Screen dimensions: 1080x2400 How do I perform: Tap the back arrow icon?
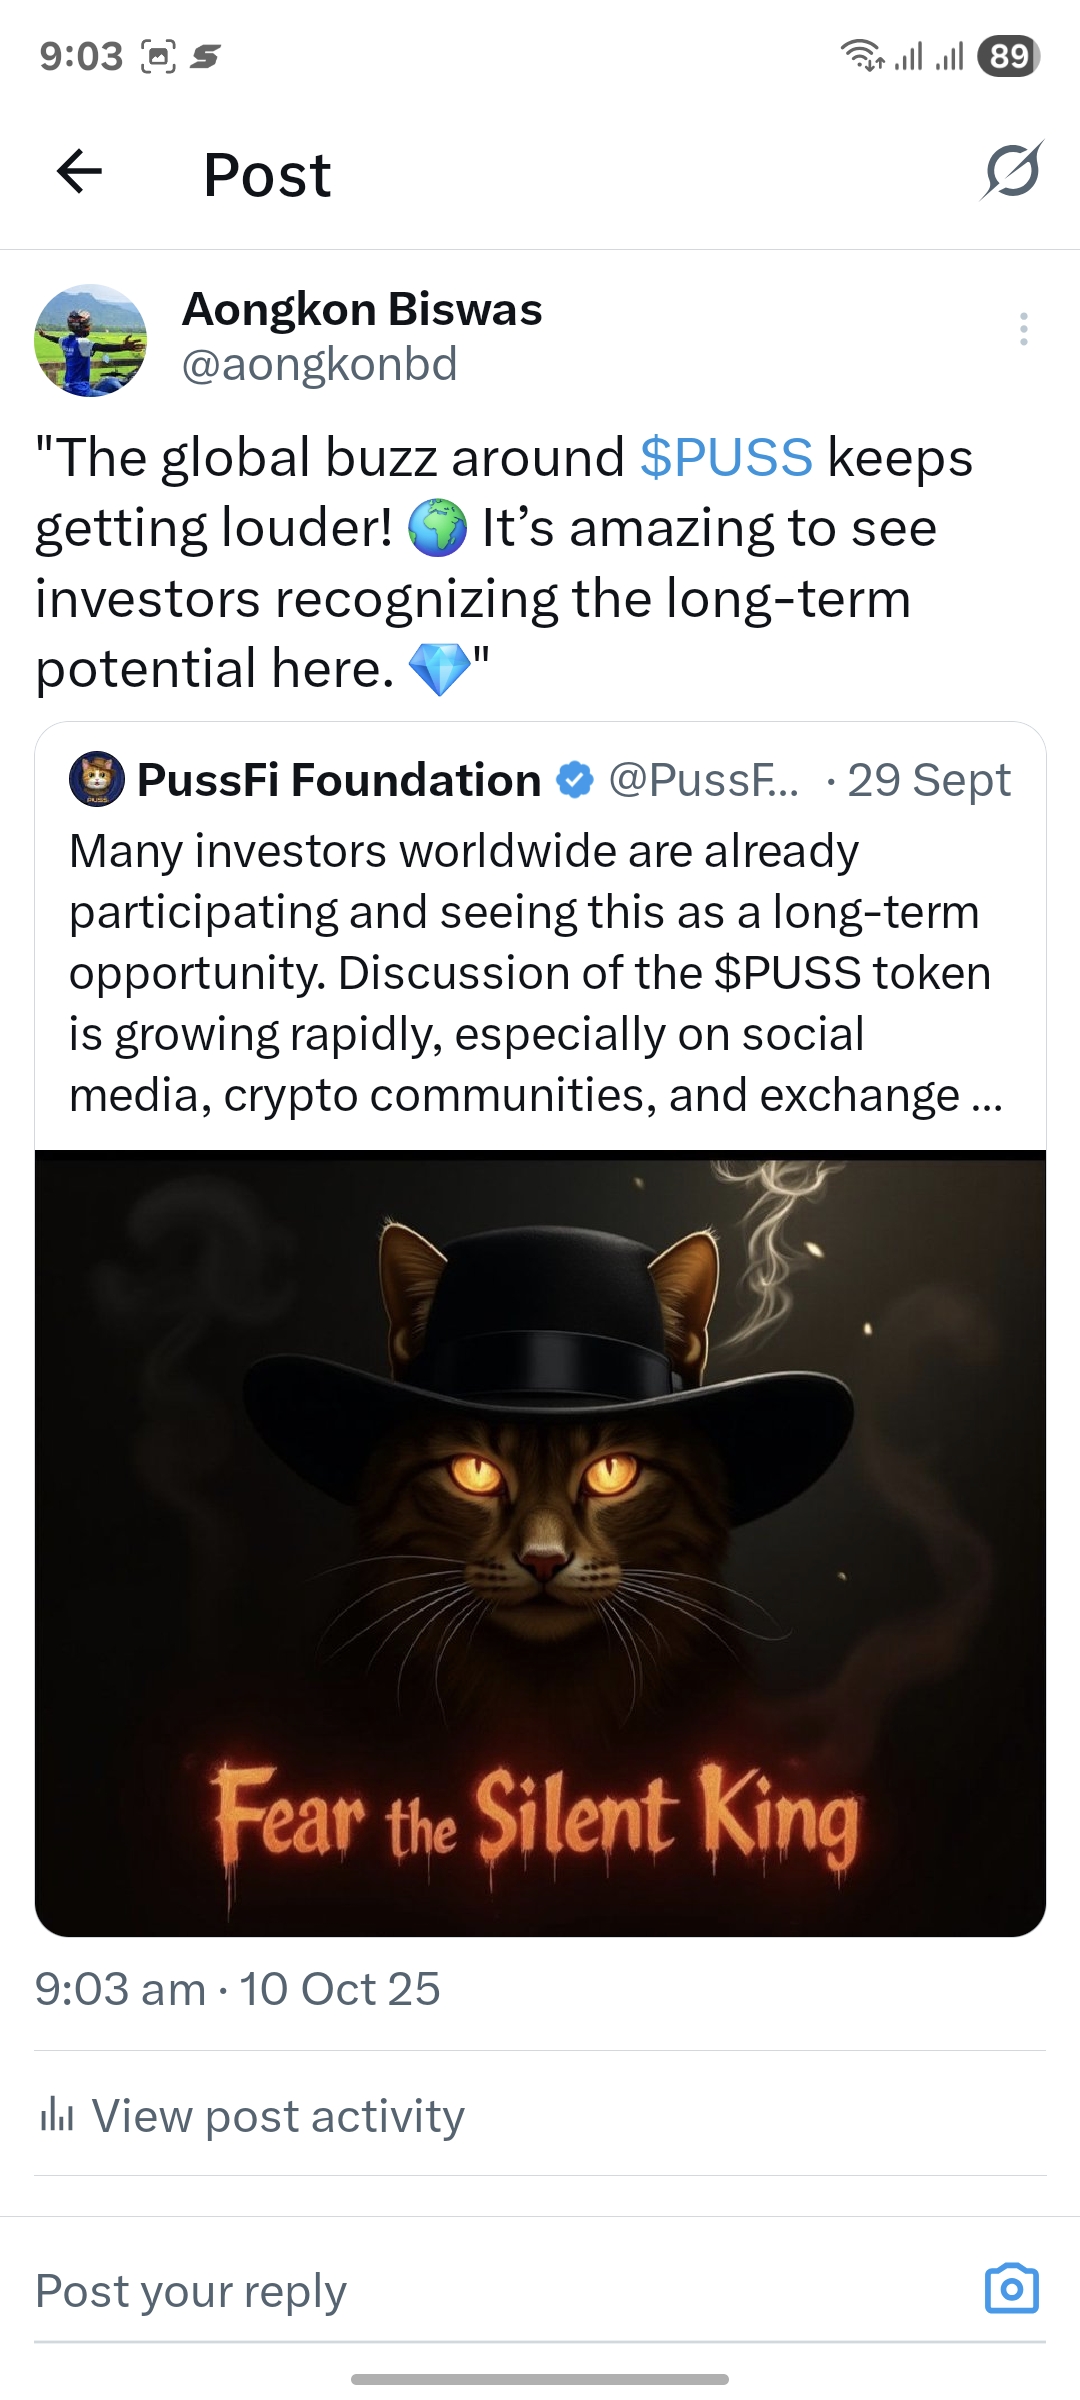(80, 171)
